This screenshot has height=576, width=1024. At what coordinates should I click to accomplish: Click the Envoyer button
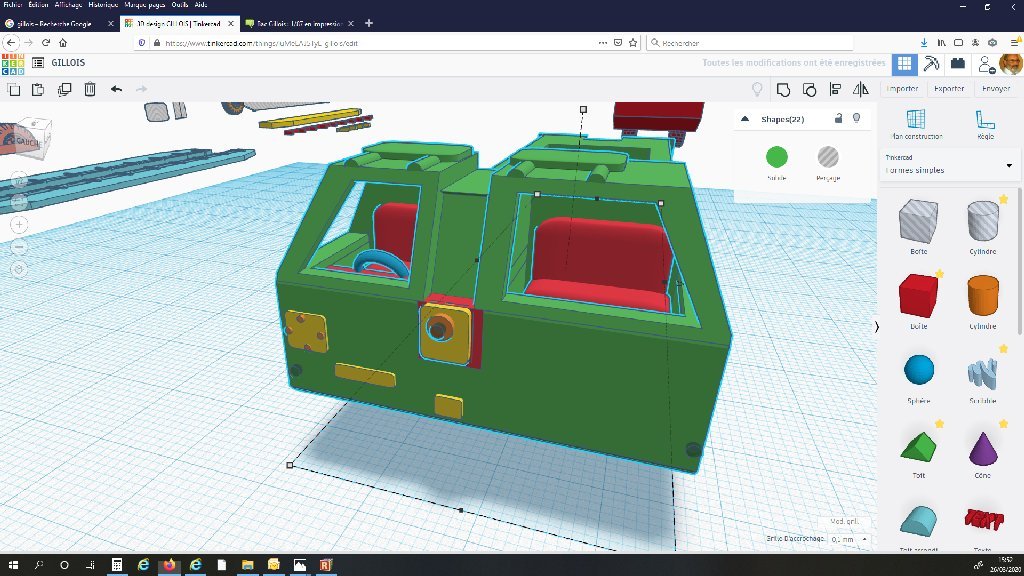tap(996, 89)
